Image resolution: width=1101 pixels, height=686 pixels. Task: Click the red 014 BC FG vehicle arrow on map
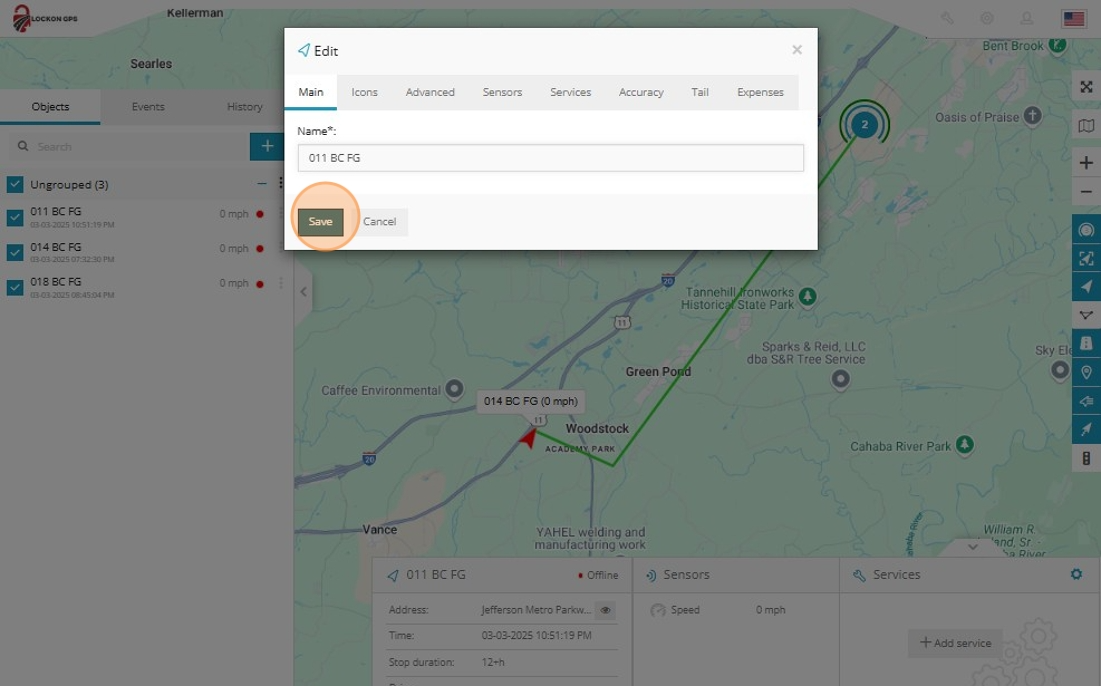(x=528, y=439)
